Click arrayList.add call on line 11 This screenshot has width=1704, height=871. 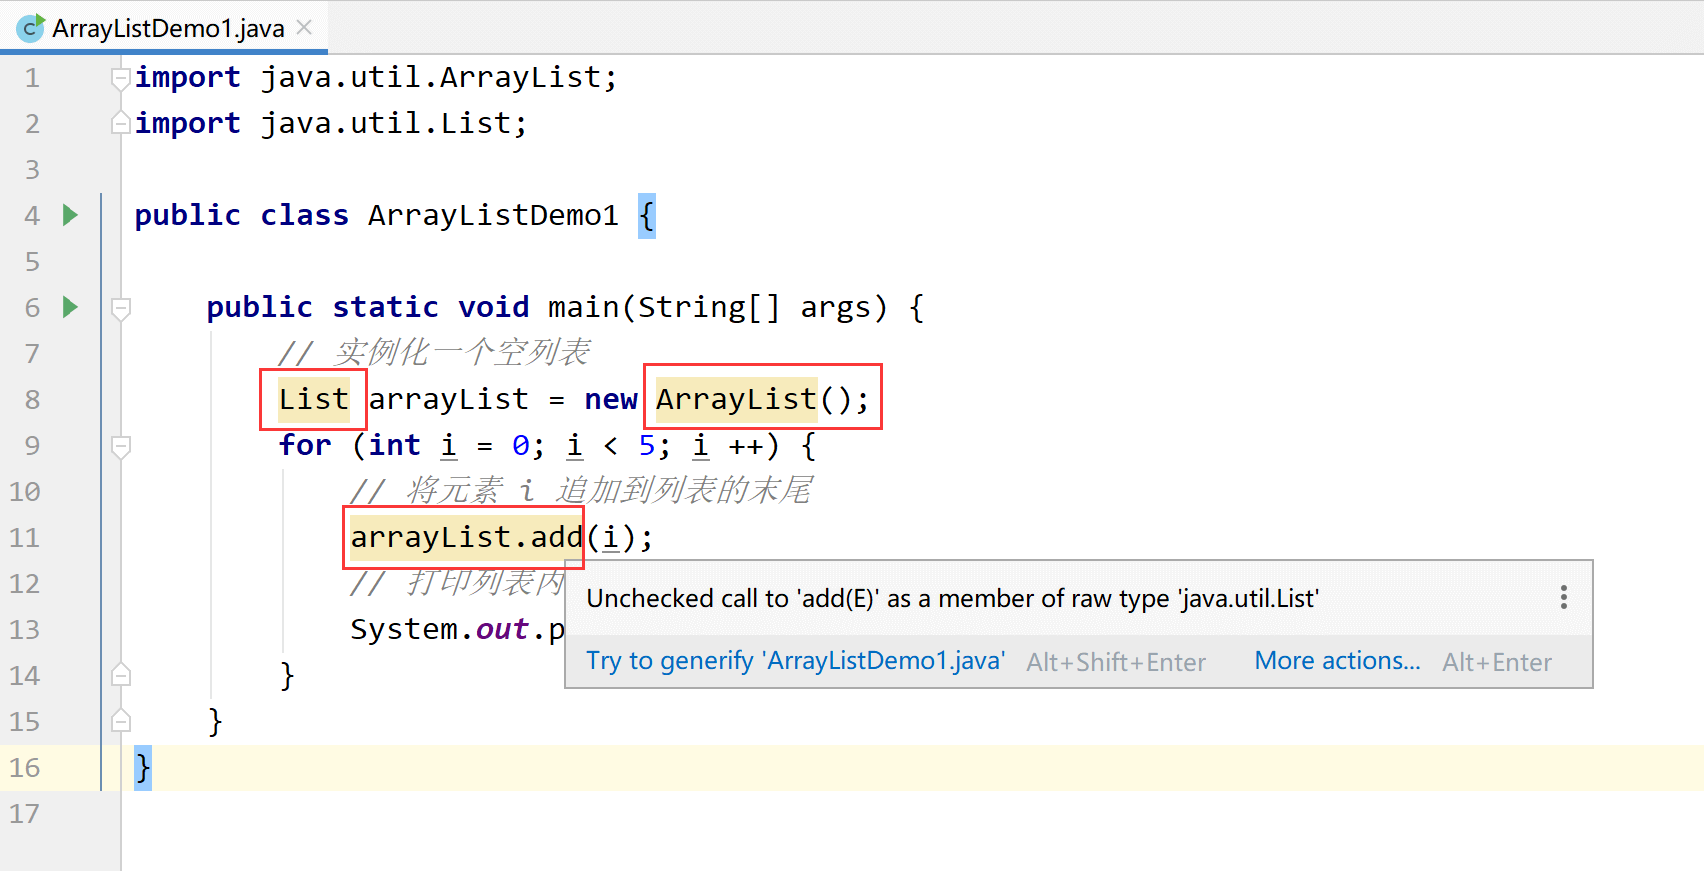point(466,537)
